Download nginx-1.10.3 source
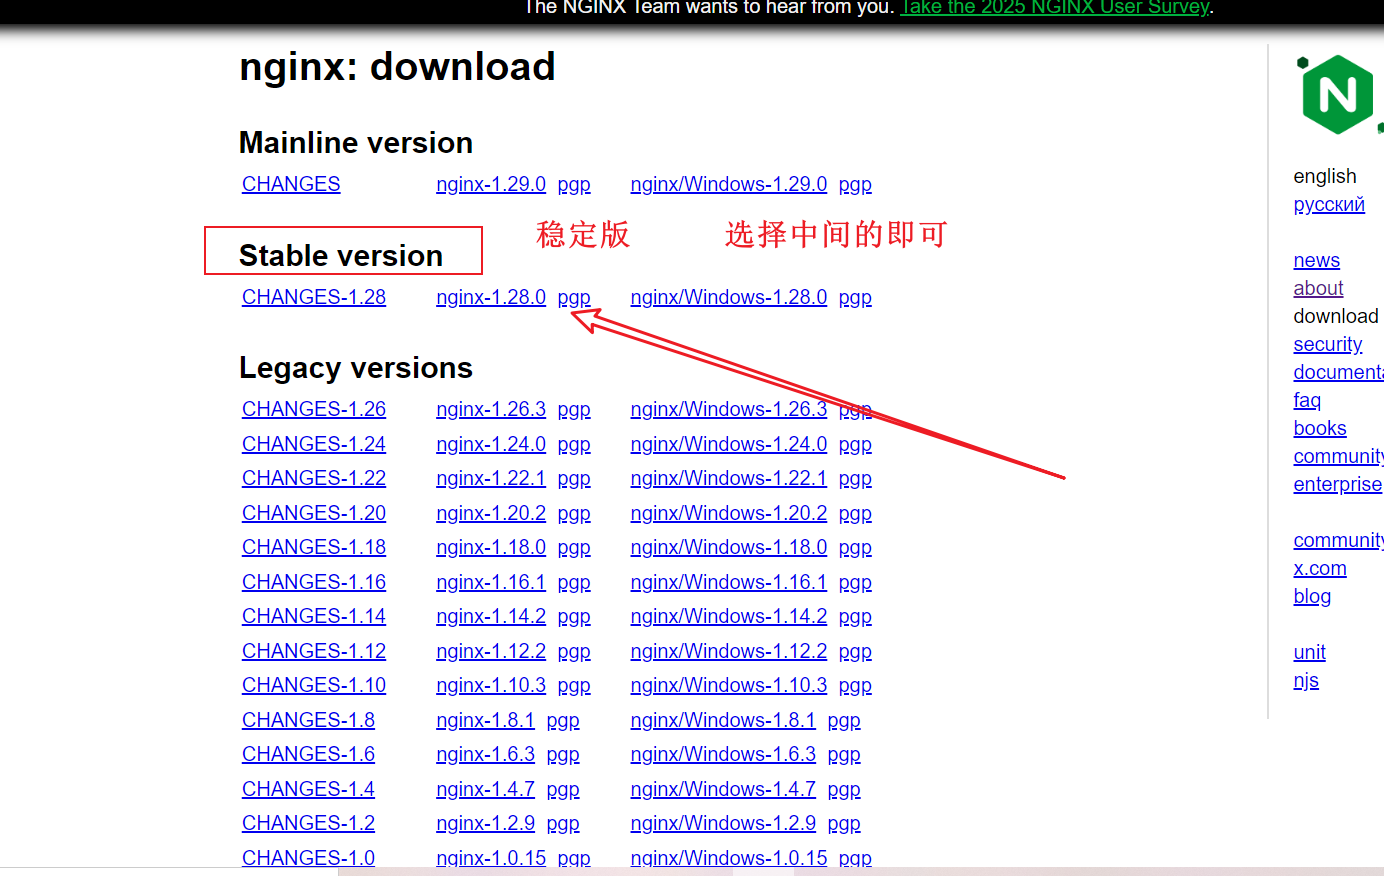 click(491, 685)
